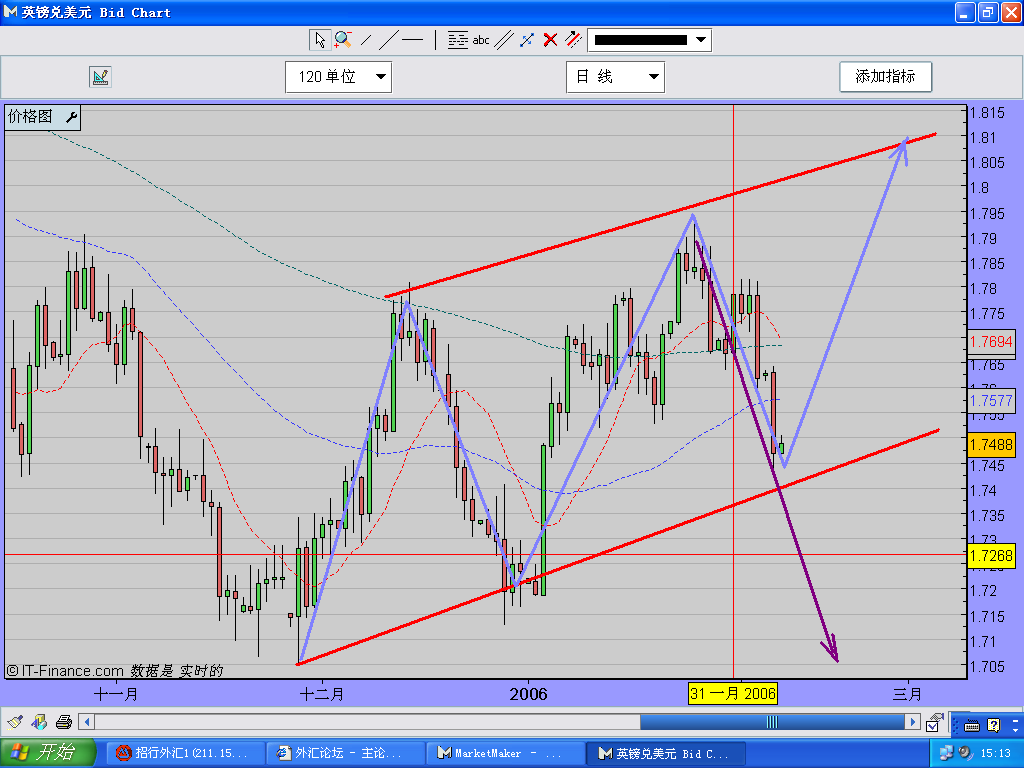This screenshot has width=1024, height=768.
Task: Click the 2006 date axis label
Action: coord(528,694)
